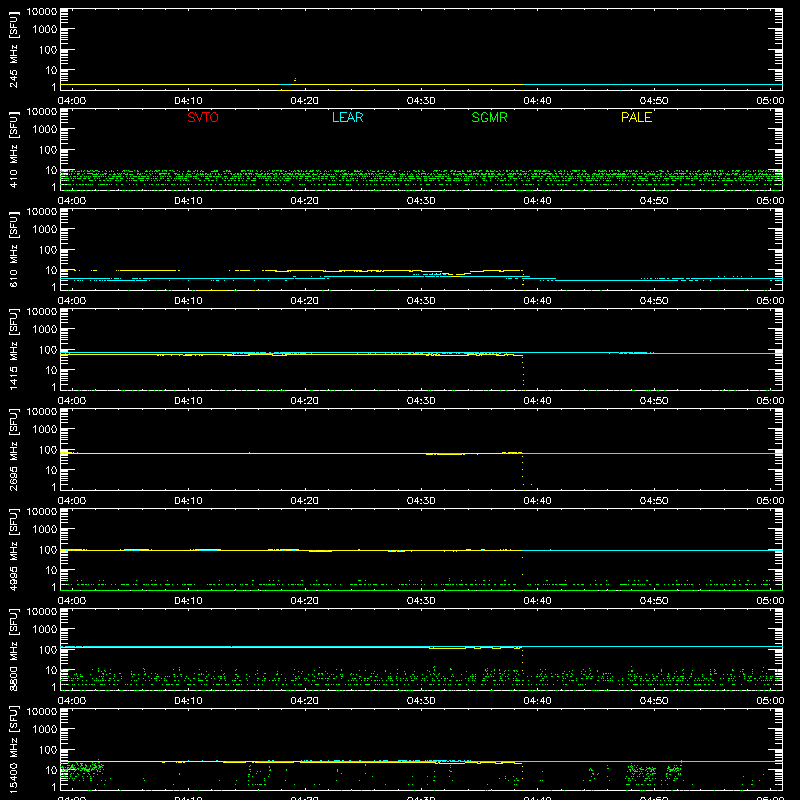The width and height of the screenshot is (800, 800).
Task: Select the 1415 MHz [SFU] axis label
Action: pyautogui.click(x=13, y=349)
